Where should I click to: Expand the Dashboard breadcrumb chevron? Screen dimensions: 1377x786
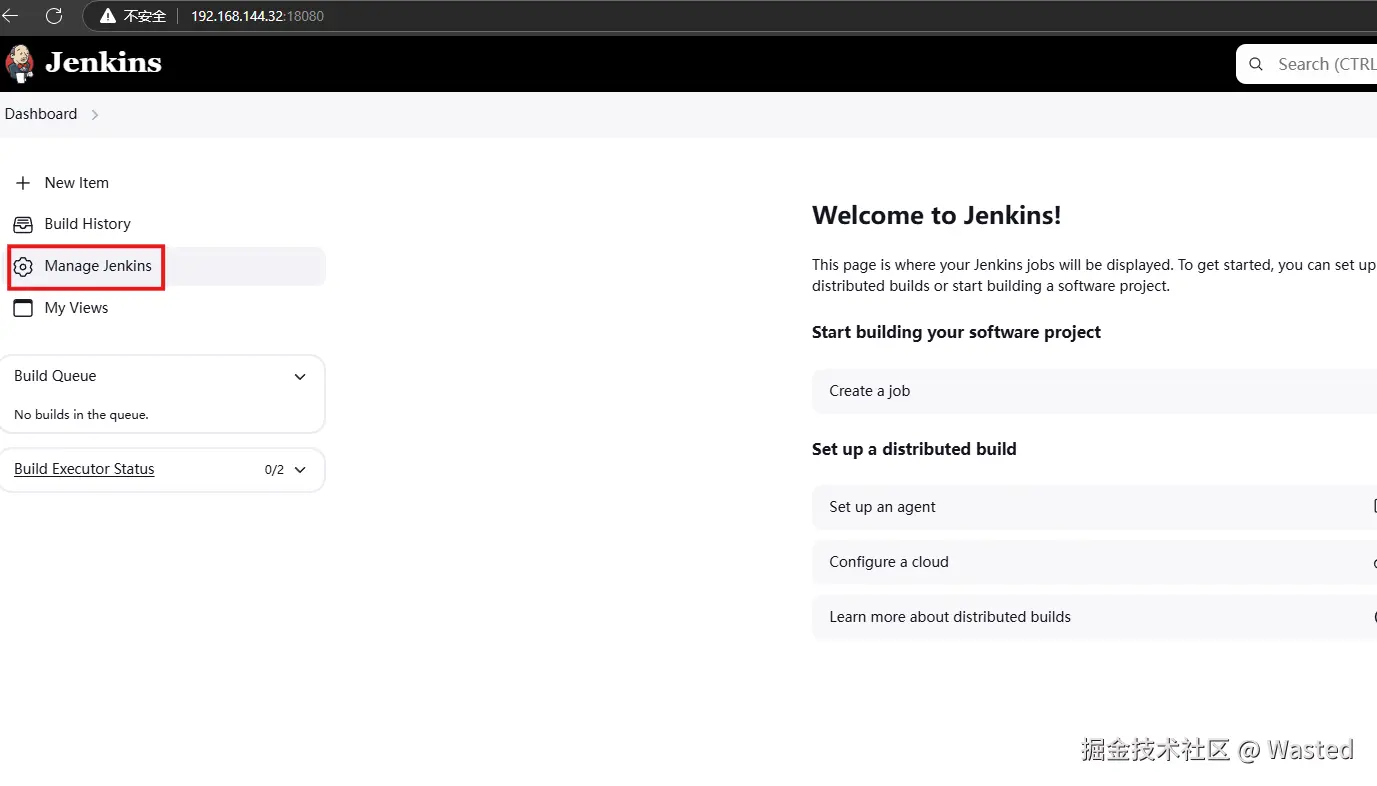[95, 115]
